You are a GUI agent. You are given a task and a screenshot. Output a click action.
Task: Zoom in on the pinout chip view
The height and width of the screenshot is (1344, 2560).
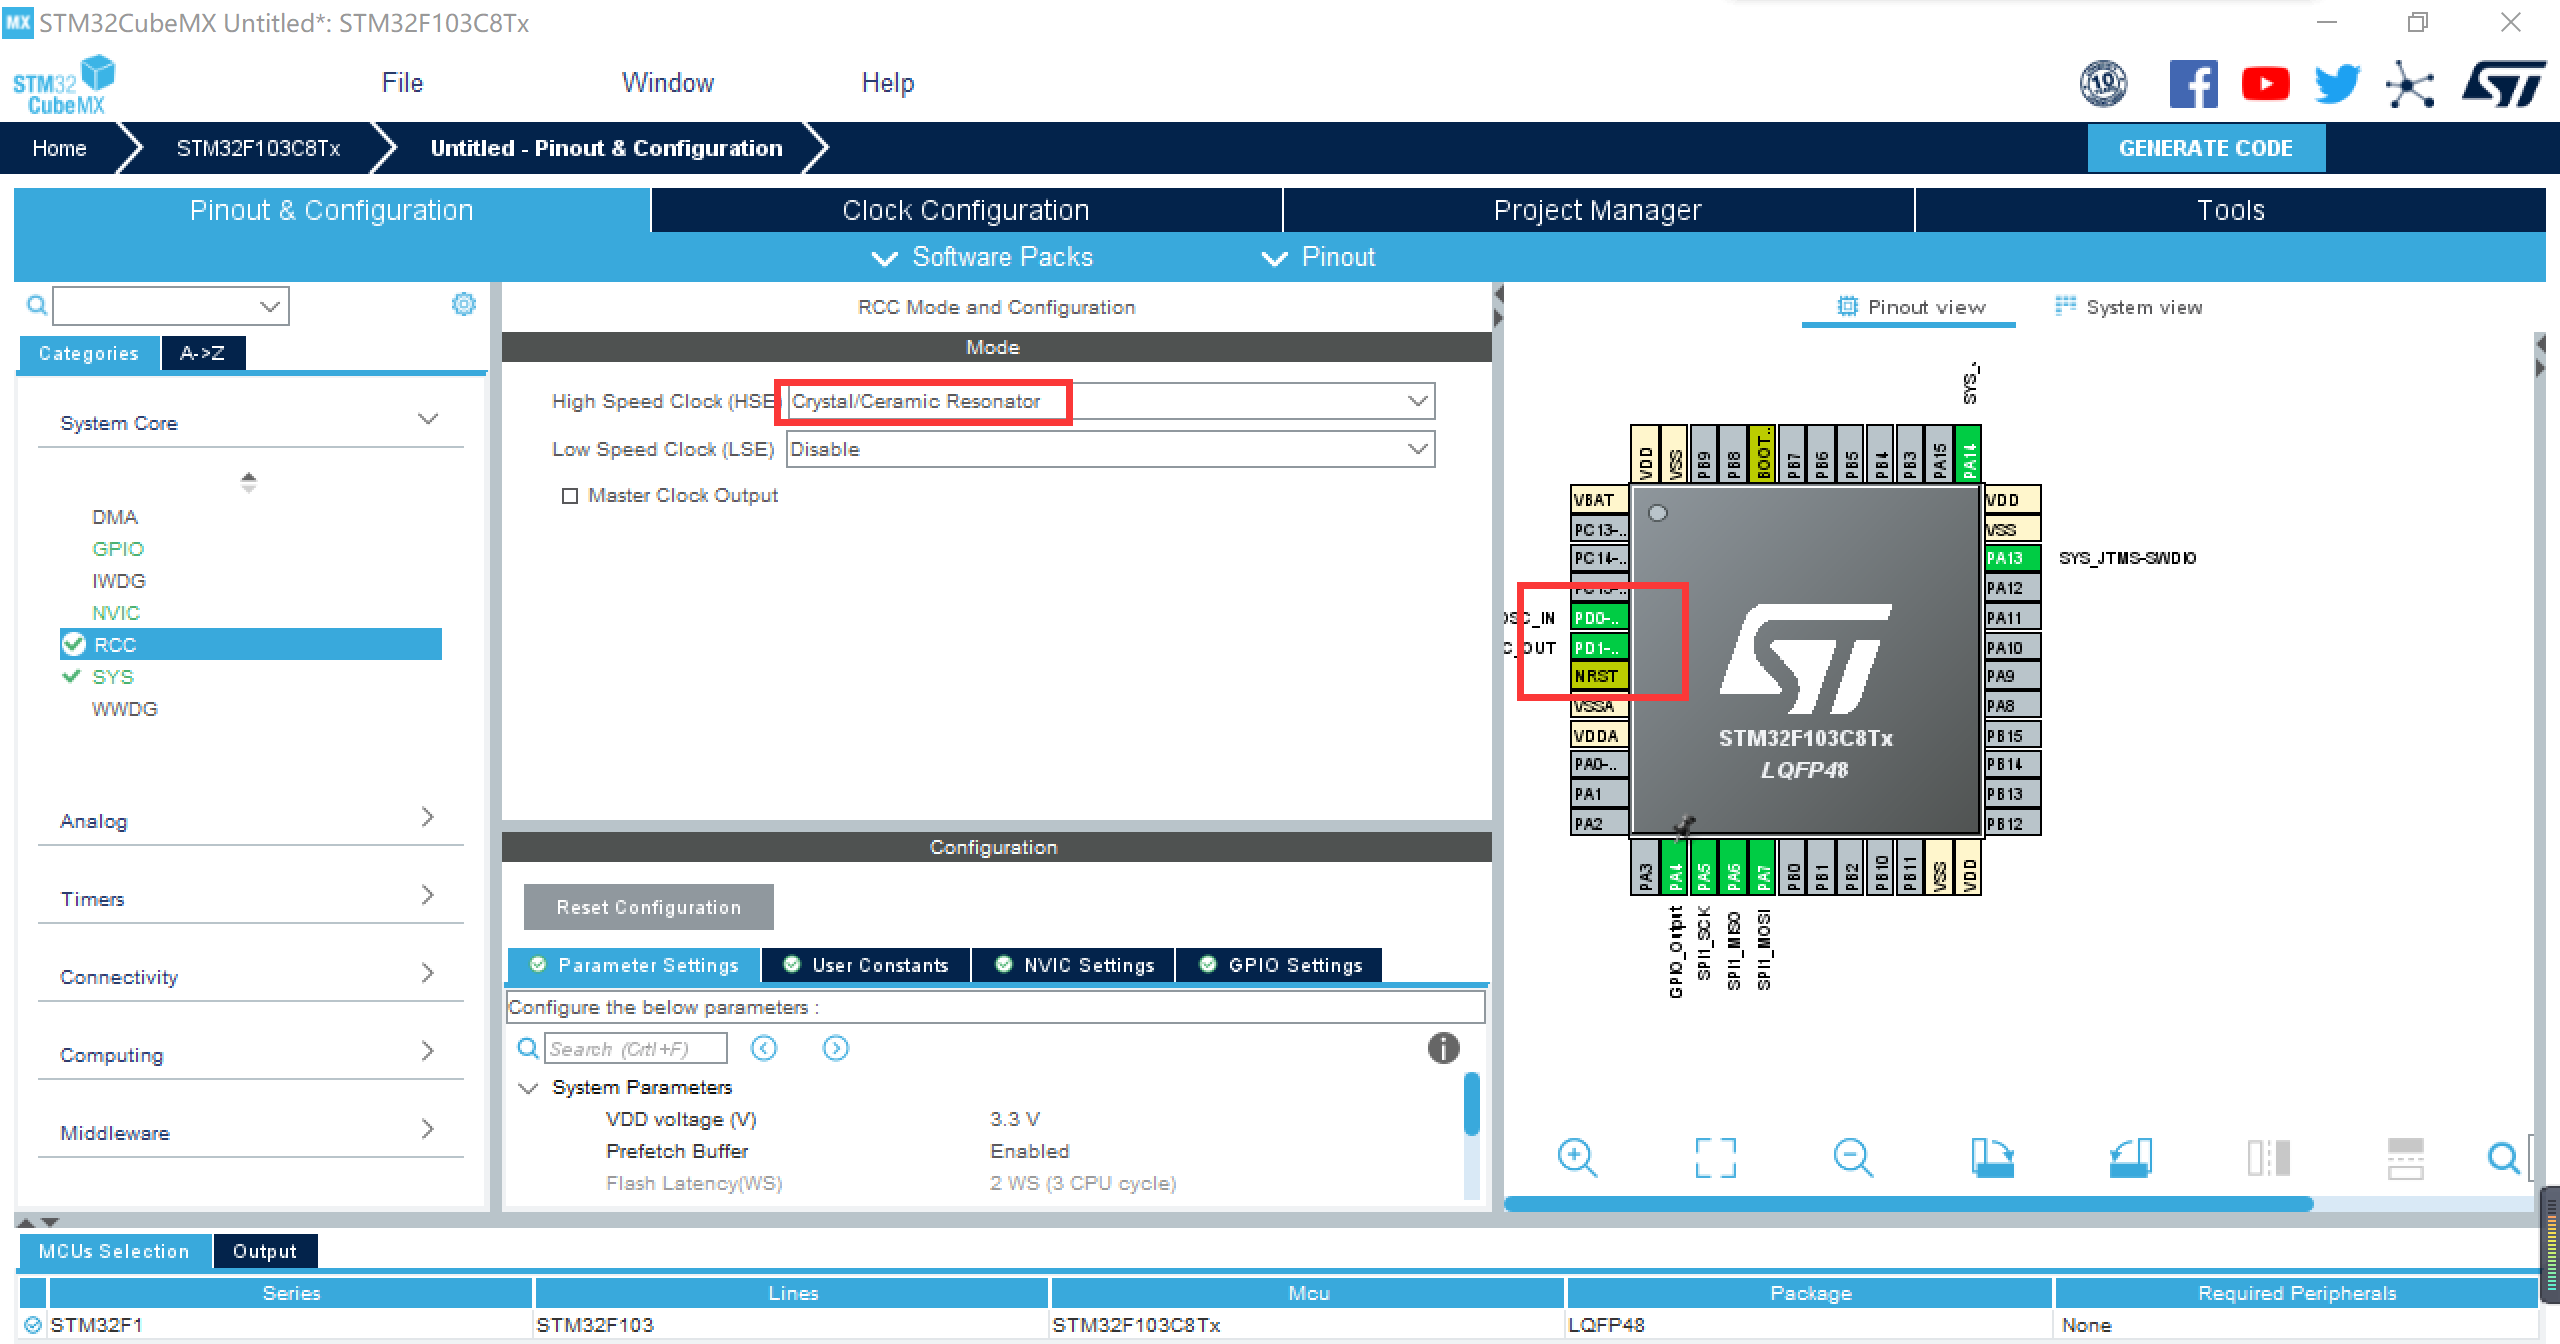pos(1577,1158)
